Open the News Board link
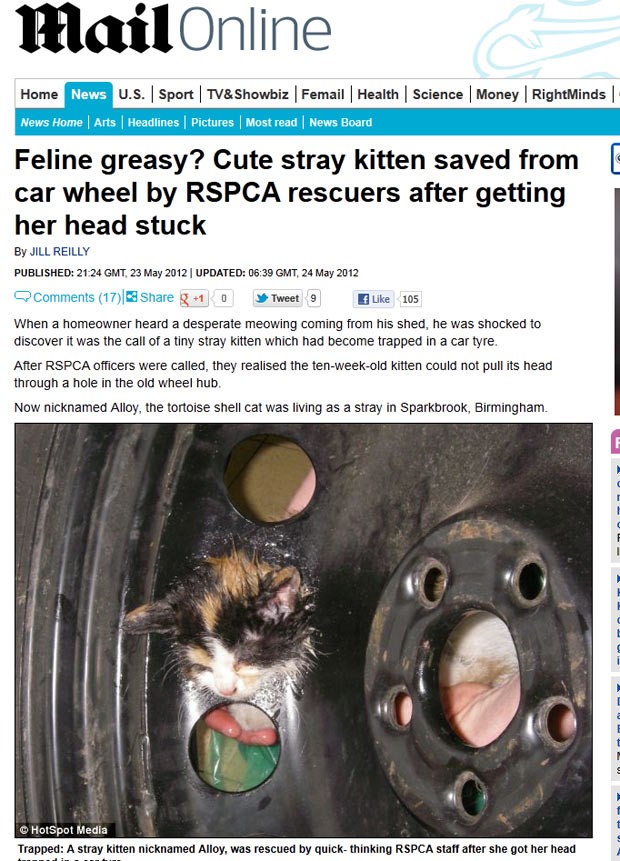Screen dimensions: 620x861 coord(340,122)
